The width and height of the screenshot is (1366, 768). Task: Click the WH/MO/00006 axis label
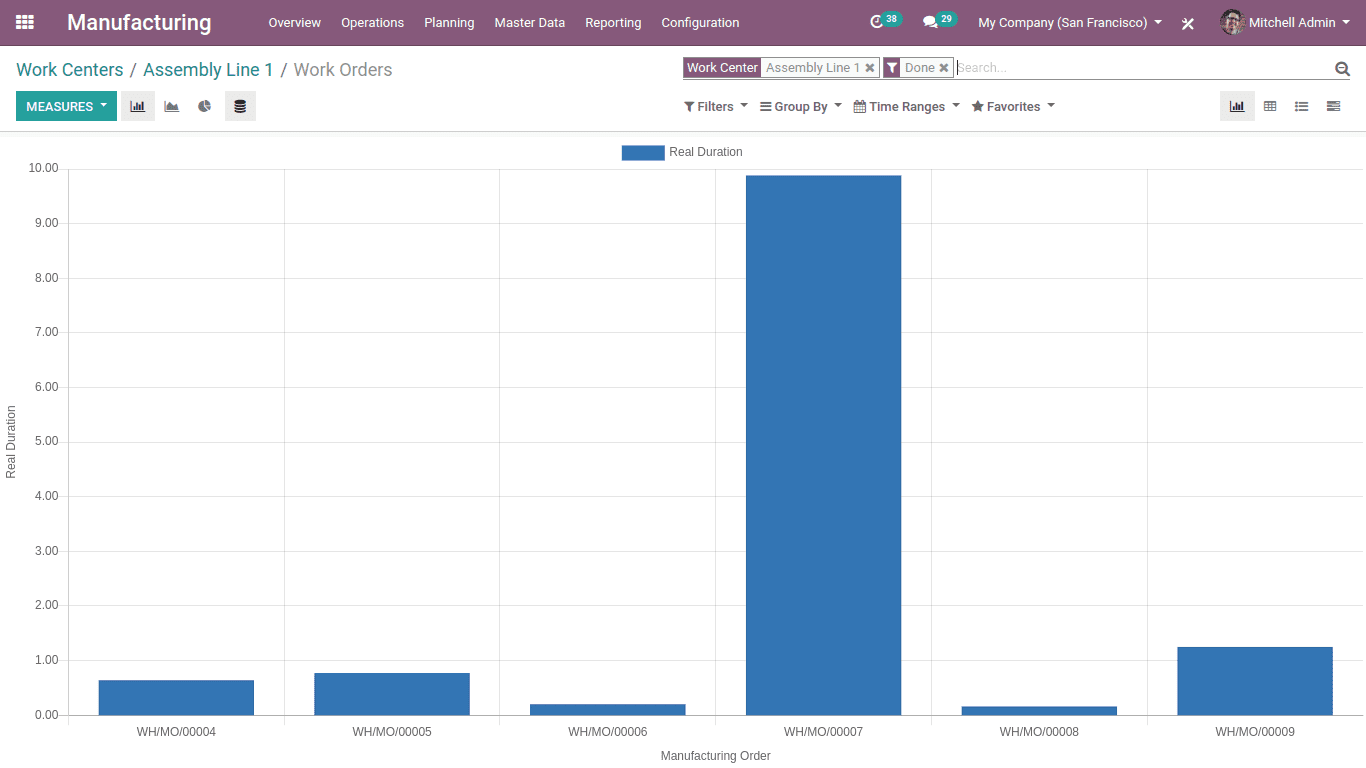[x=608, y=732]
